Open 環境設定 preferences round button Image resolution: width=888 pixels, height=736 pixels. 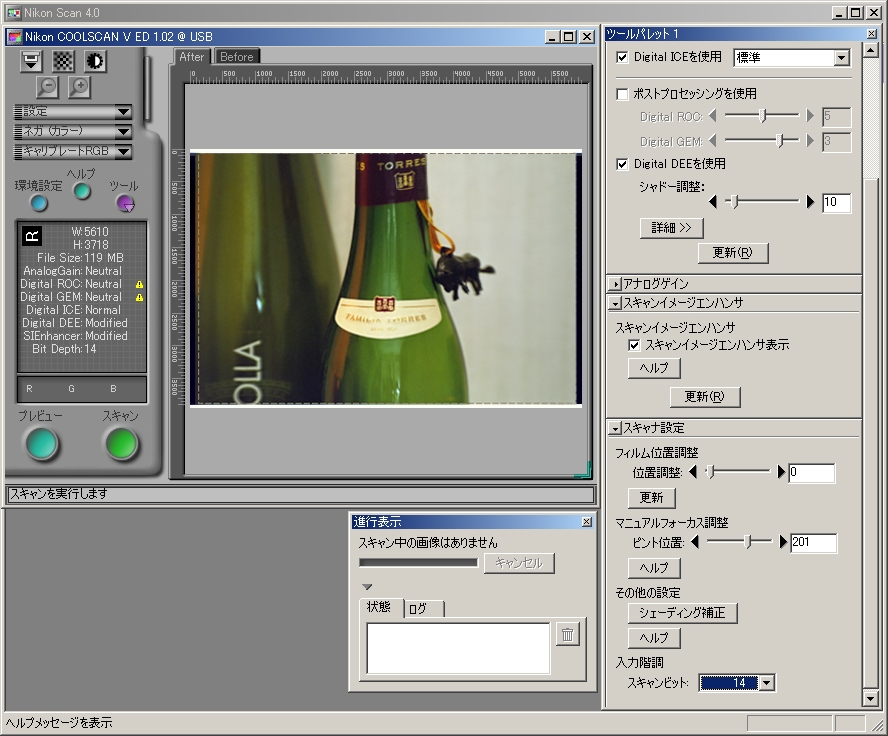pyautogui.click(x=39, y=202)
